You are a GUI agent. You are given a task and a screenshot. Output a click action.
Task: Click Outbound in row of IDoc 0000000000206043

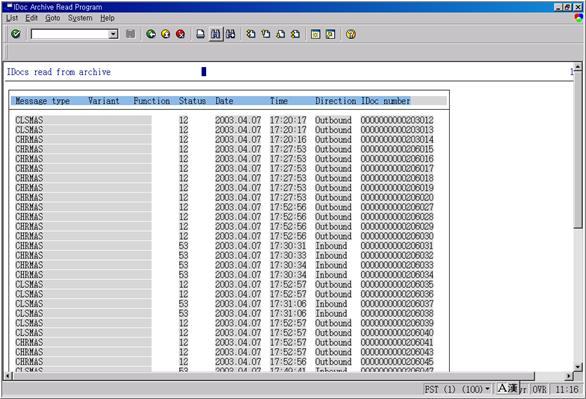(333, 352)
